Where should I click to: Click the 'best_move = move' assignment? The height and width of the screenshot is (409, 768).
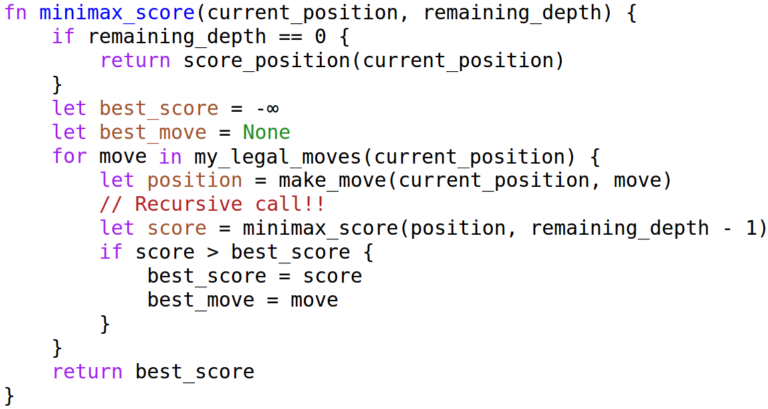pos(243,300)
